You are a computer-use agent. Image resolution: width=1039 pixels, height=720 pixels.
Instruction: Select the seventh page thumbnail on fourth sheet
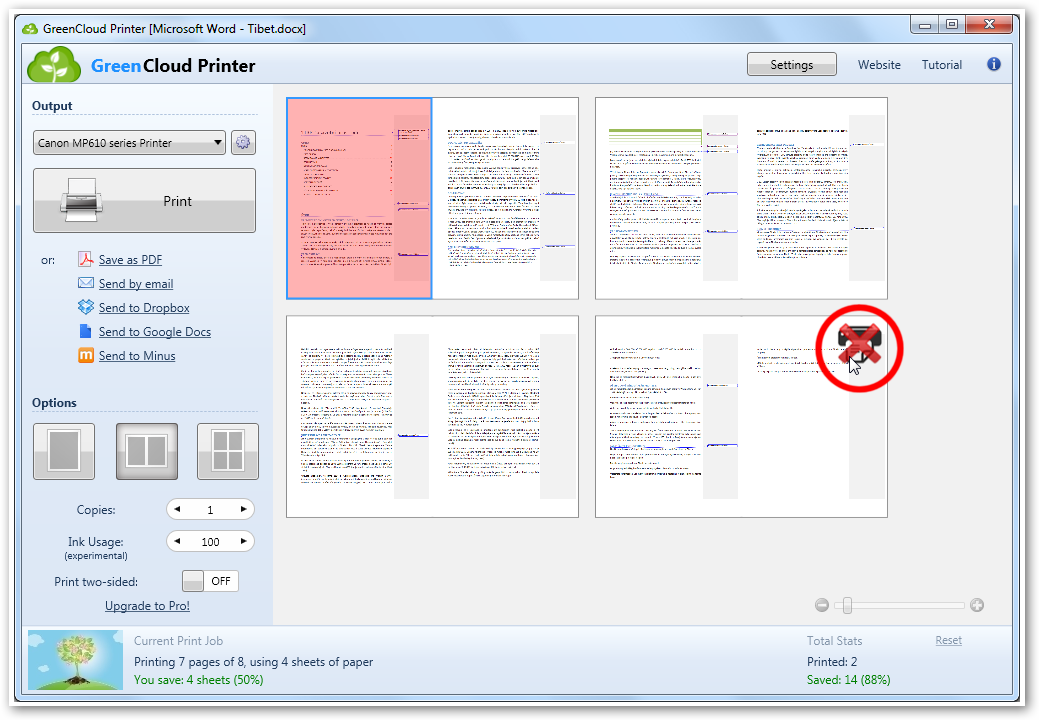tap(668, 416)
